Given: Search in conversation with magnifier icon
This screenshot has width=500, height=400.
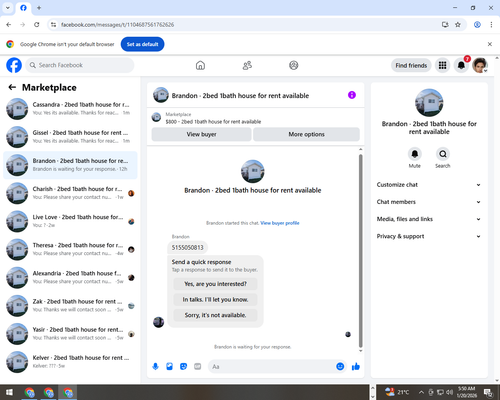Looking at the screenshot, I should [x=443, y=154].
